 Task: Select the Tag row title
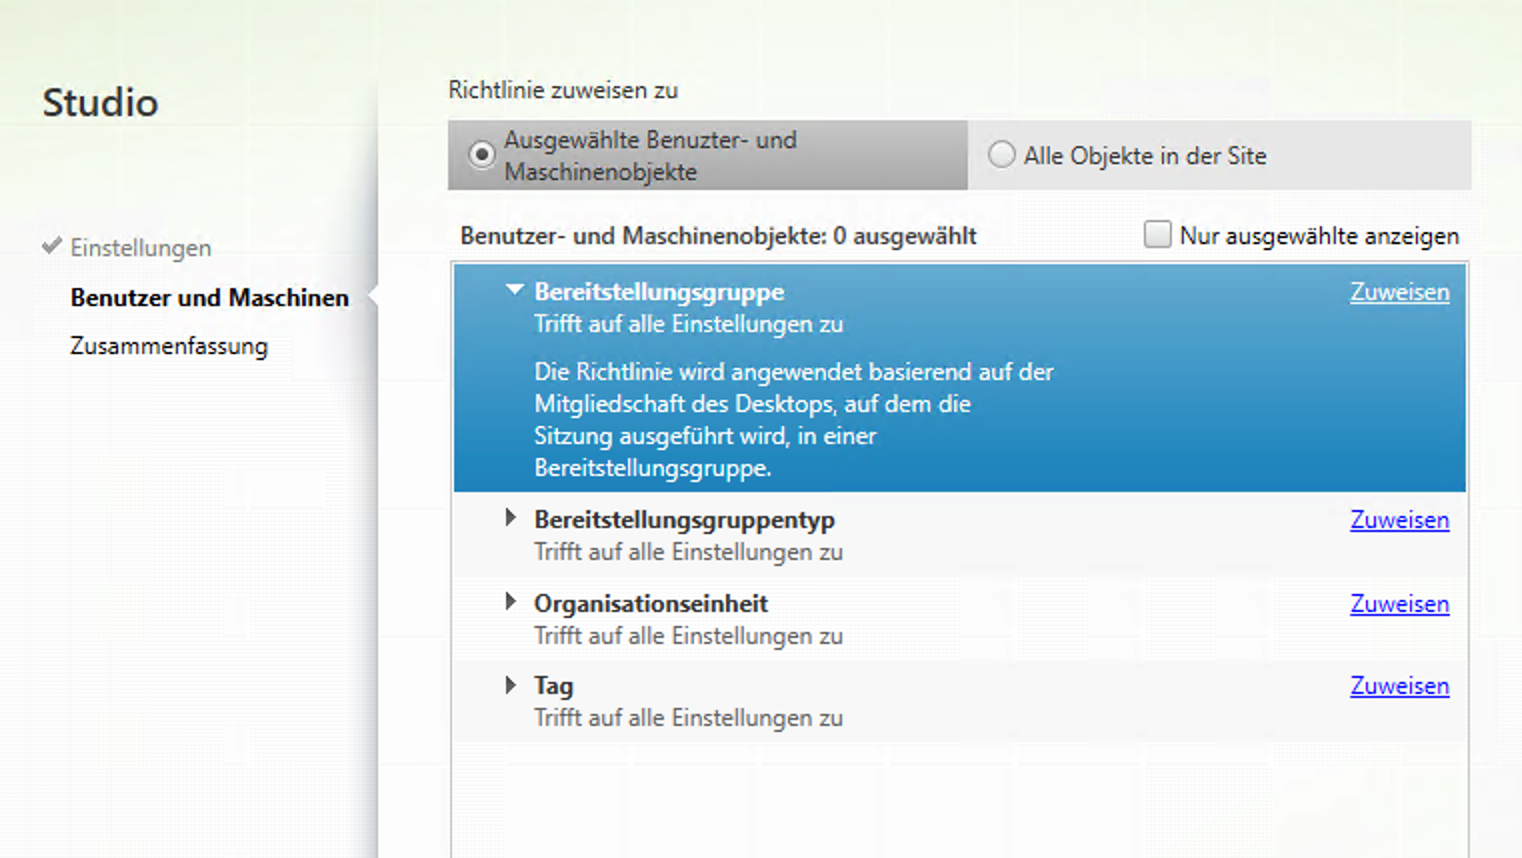pyautogui.click(x=553, y=686)
